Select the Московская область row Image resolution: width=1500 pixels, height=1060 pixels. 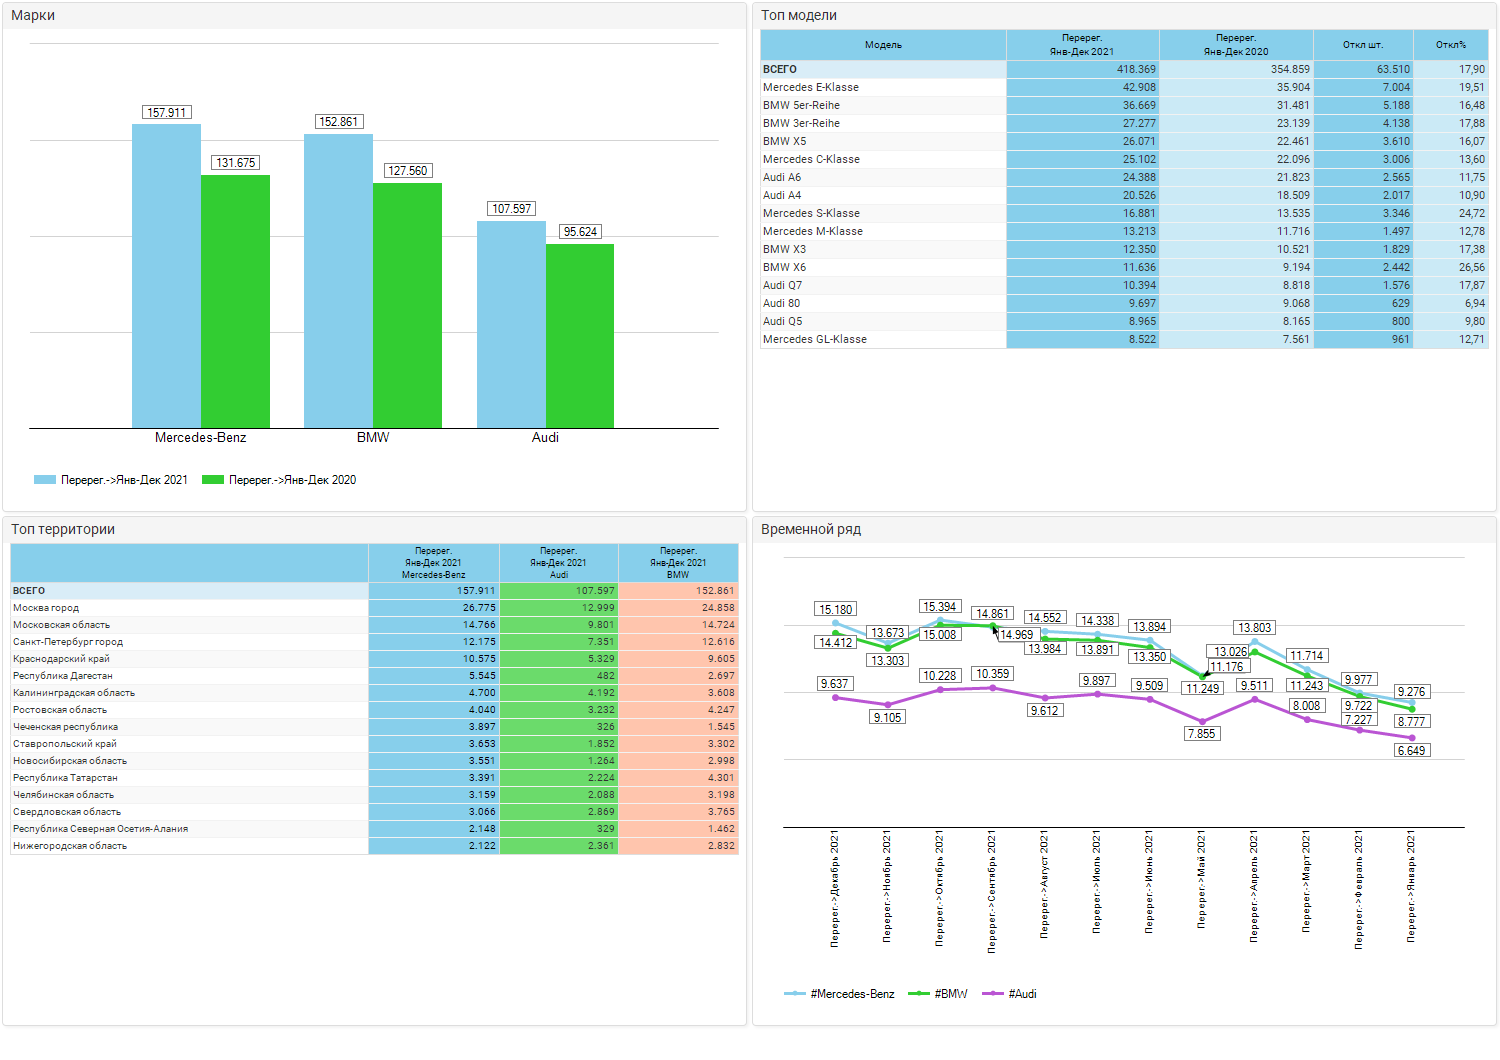coord(374,625)
